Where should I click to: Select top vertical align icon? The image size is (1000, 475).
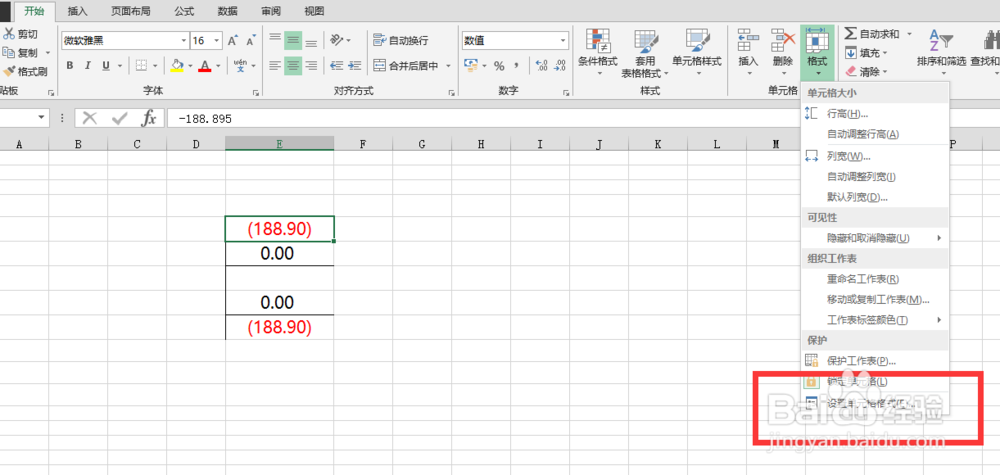click(x=275, y=40)
